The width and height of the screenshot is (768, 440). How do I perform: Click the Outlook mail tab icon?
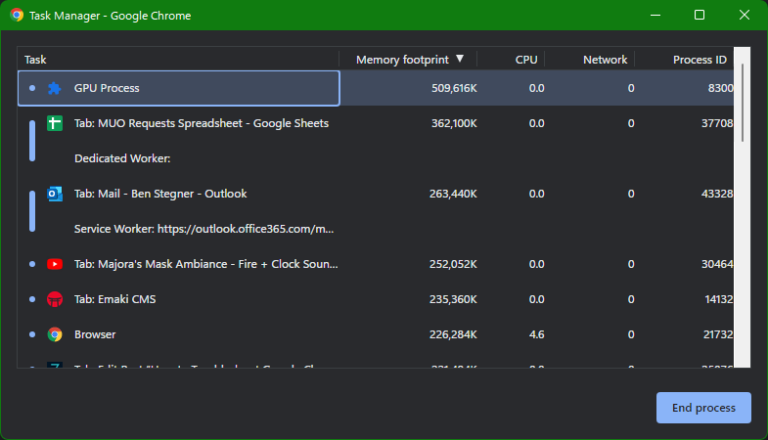point(55,194)
